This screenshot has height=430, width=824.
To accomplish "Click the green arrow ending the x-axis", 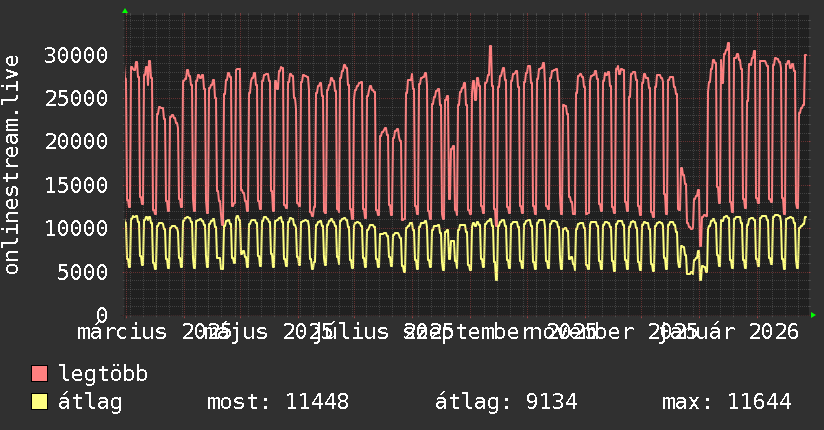I will (x=813, y=315).
